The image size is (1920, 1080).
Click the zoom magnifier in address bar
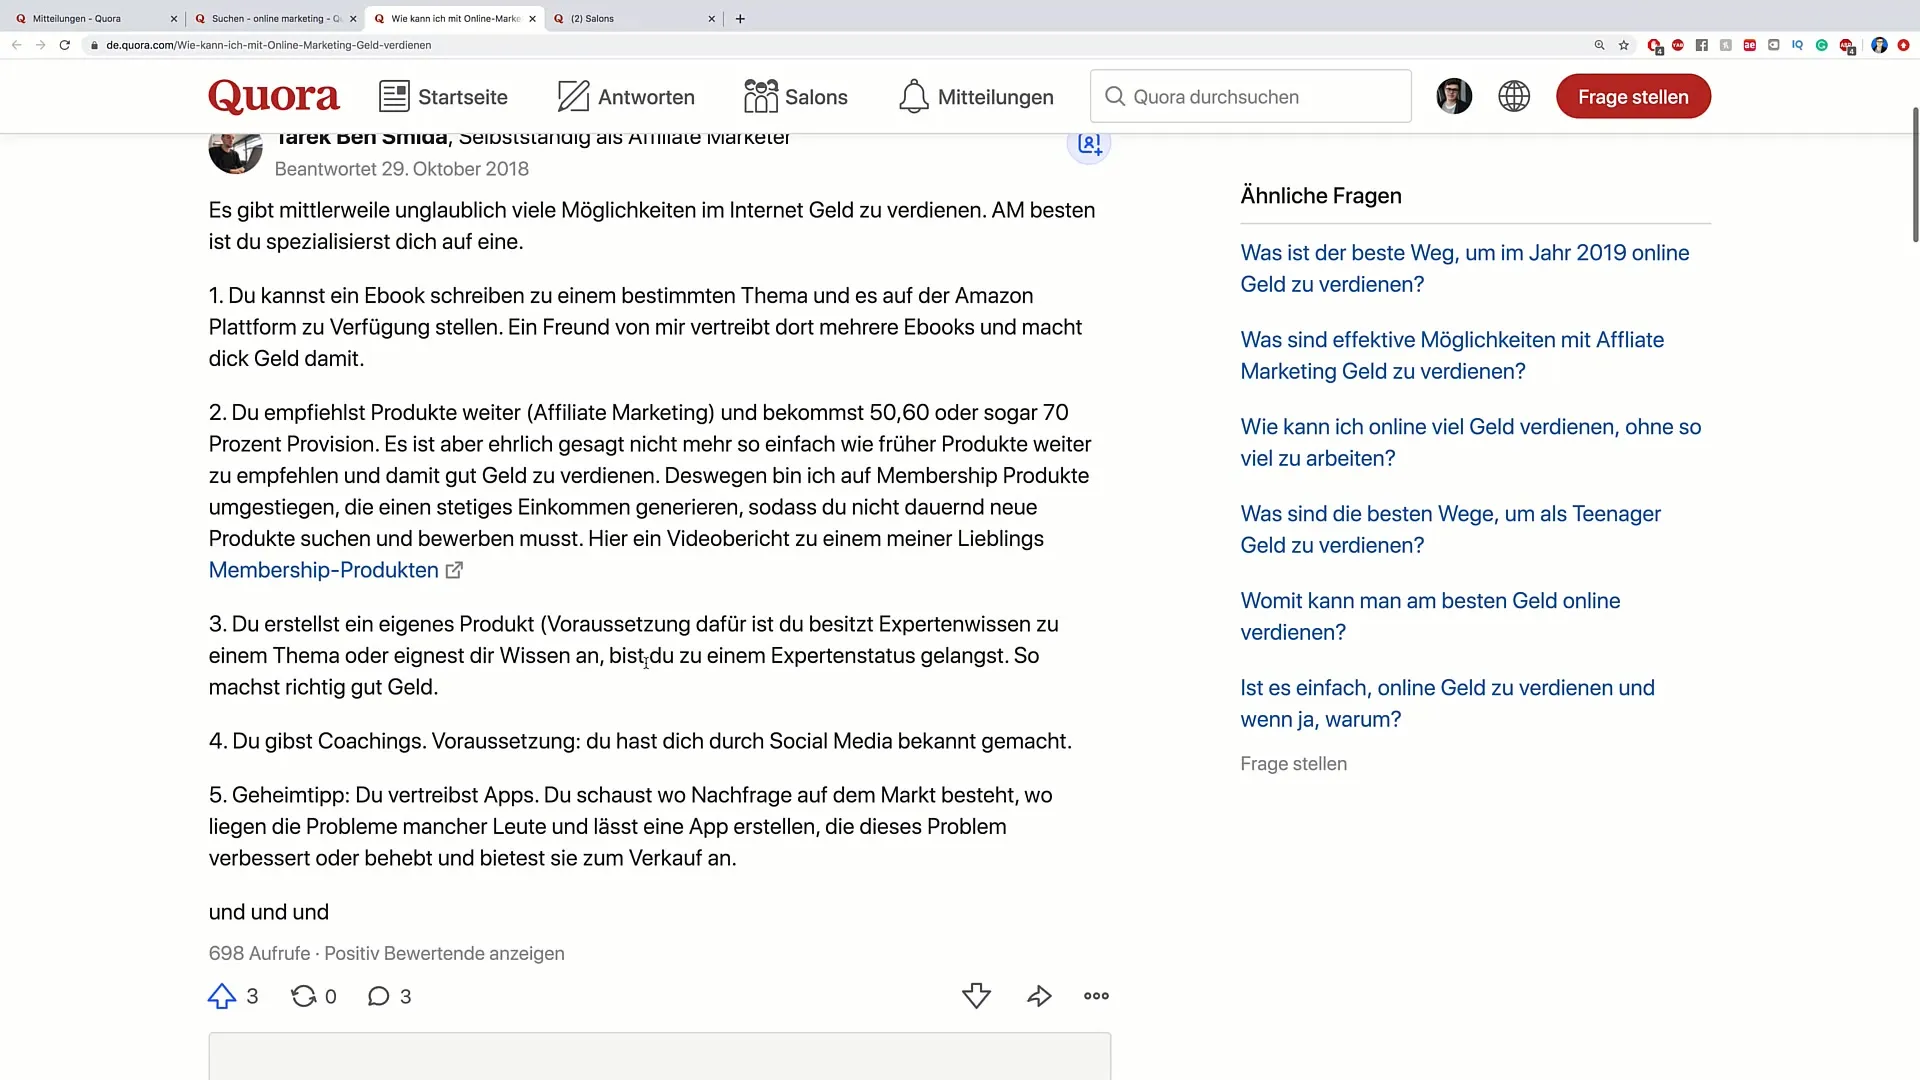[x=1599, y=45]
